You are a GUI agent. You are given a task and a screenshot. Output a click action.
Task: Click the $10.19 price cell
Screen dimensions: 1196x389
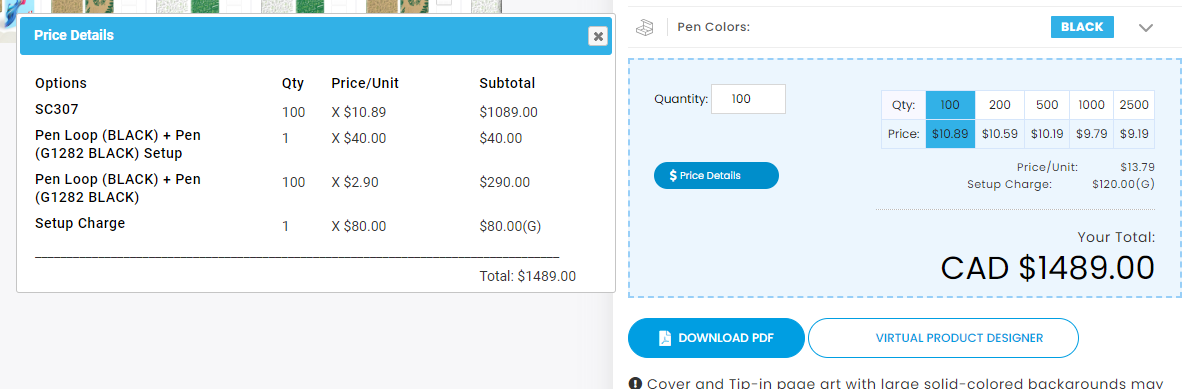pos(1046,133)
